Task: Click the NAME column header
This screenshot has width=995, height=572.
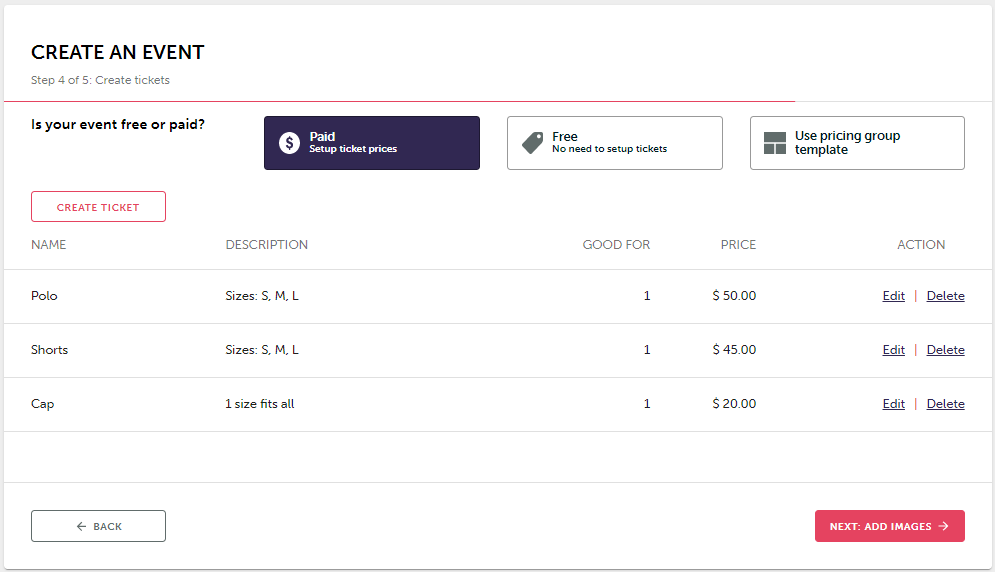Action: (x=48, y=244)
